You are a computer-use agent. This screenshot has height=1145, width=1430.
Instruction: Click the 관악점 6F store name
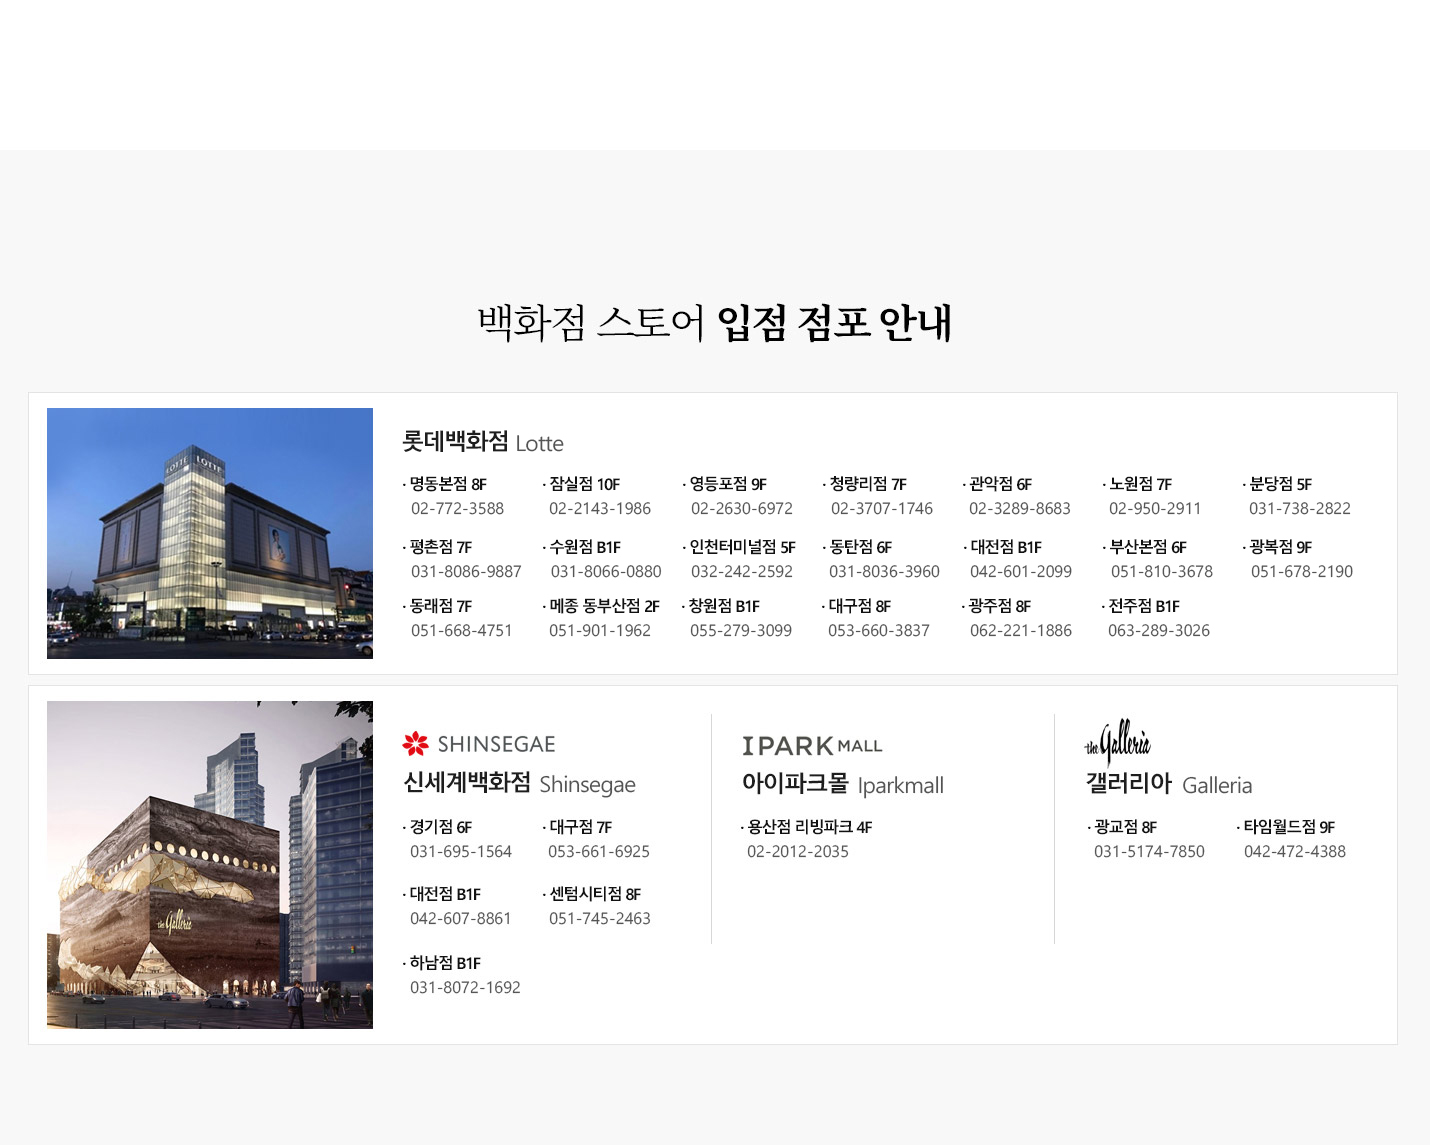(x=1001, y=484)
